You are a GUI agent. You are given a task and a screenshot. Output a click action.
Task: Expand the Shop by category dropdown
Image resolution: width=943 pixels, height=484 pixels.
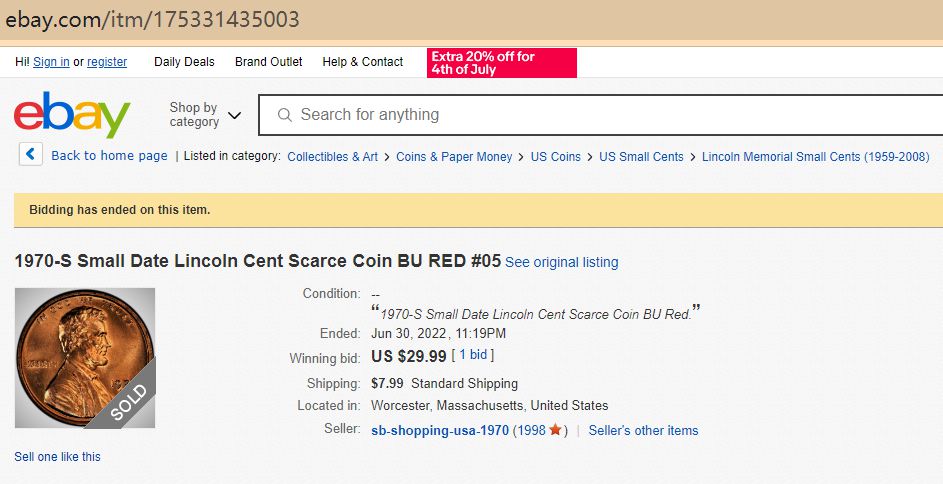pyautogui.click(x=205, y=115)
